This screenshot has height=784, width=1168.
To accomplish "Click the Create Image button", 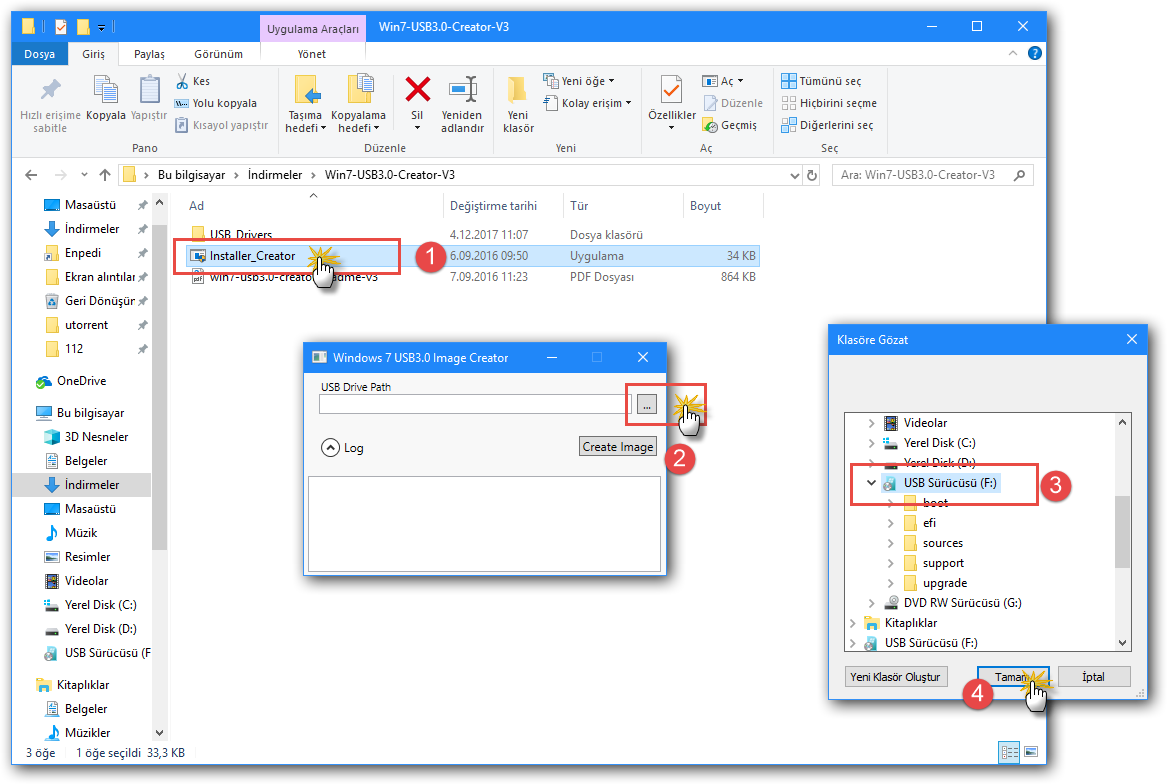I will coord(618,446).
